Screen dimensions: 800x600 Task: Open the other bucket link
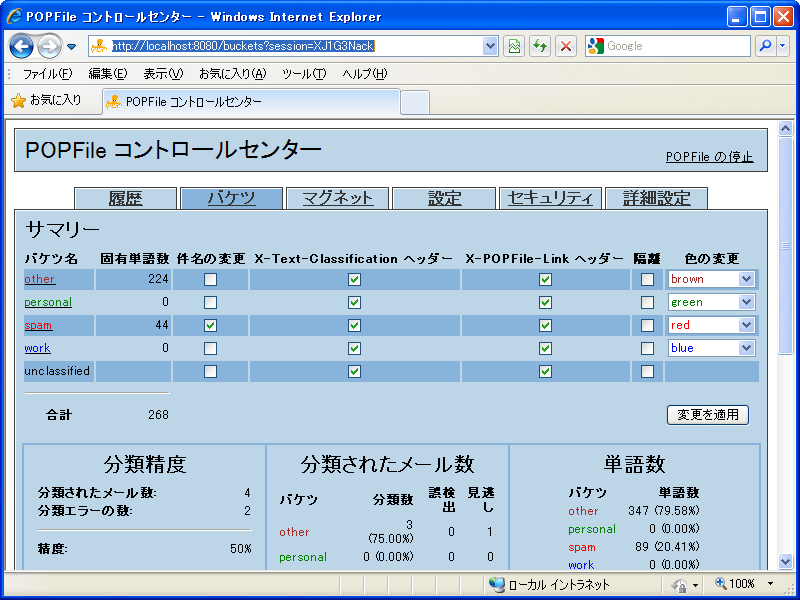coord(40,279)
